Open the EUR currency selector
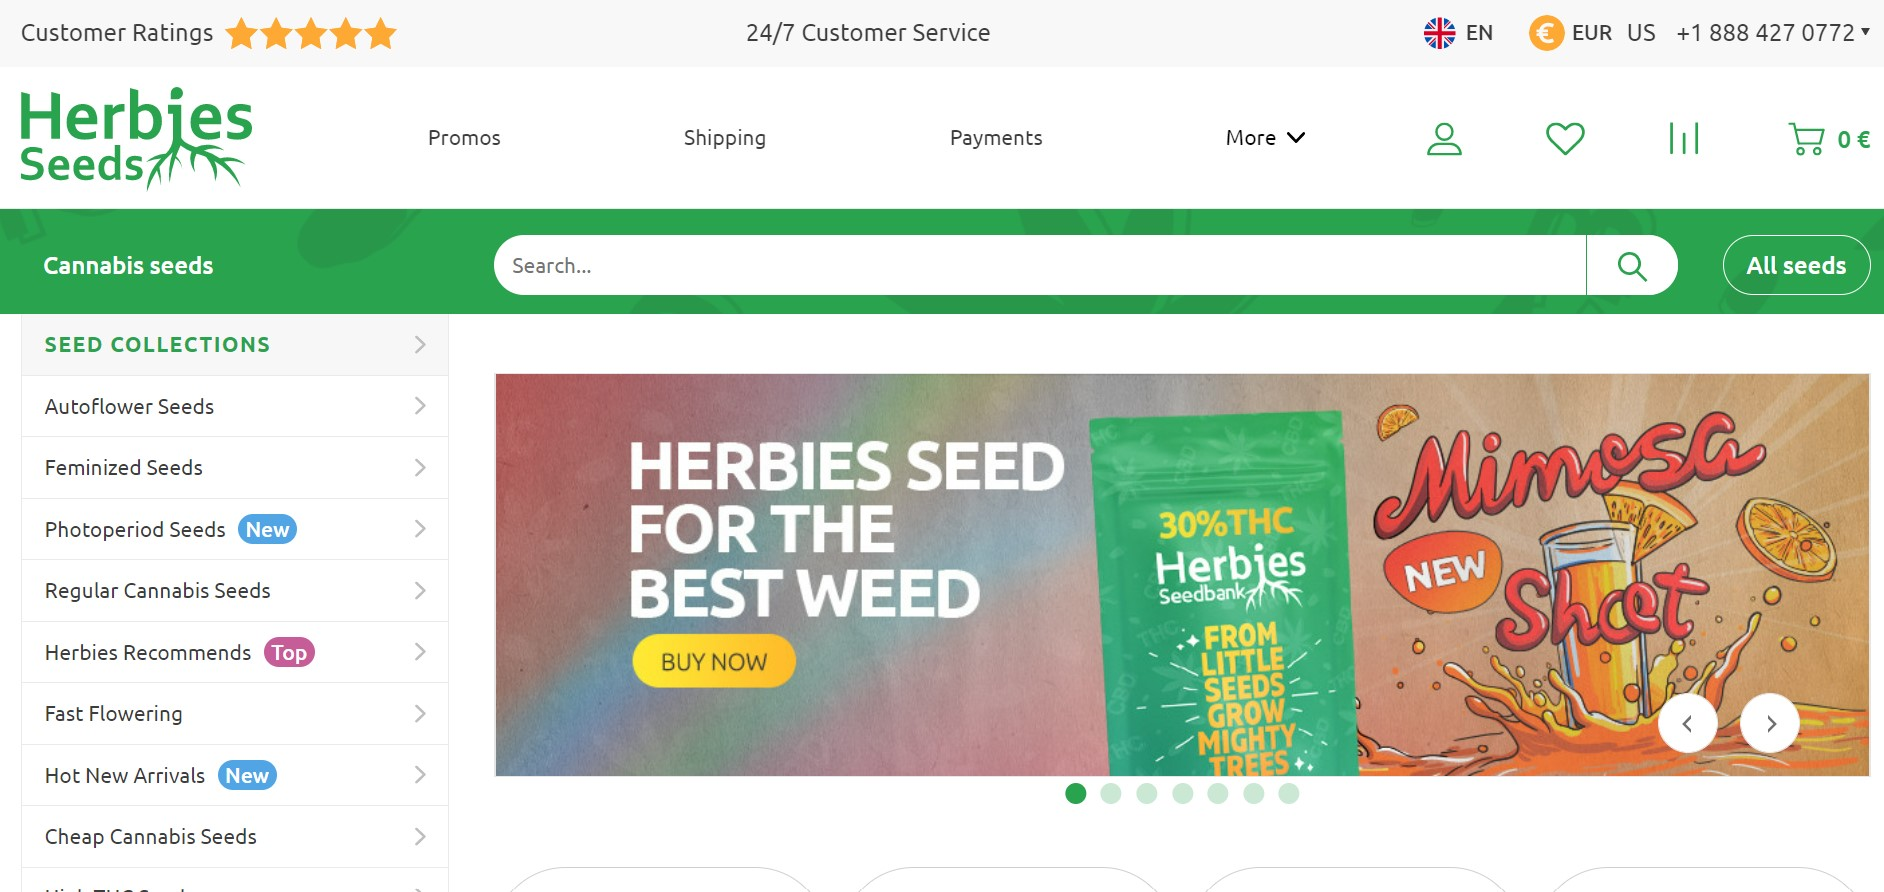 tap(1571, 33)
